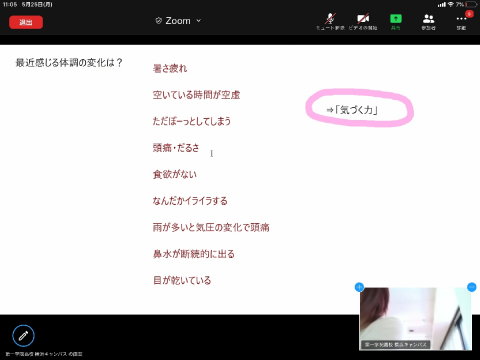This screenshot has width=480, height=360.
Task: Open the pencil annotation tool
Action: click(x=23, y=336)
